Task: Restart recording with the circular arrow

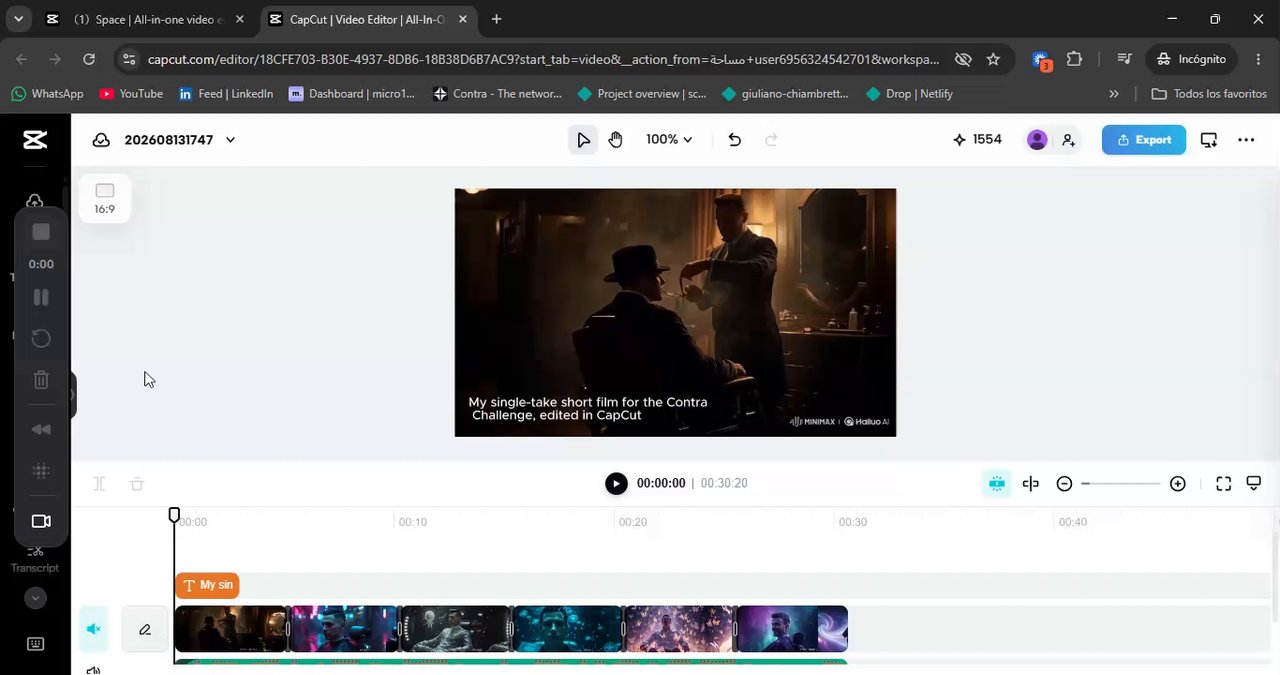Action: pos(41,339)
